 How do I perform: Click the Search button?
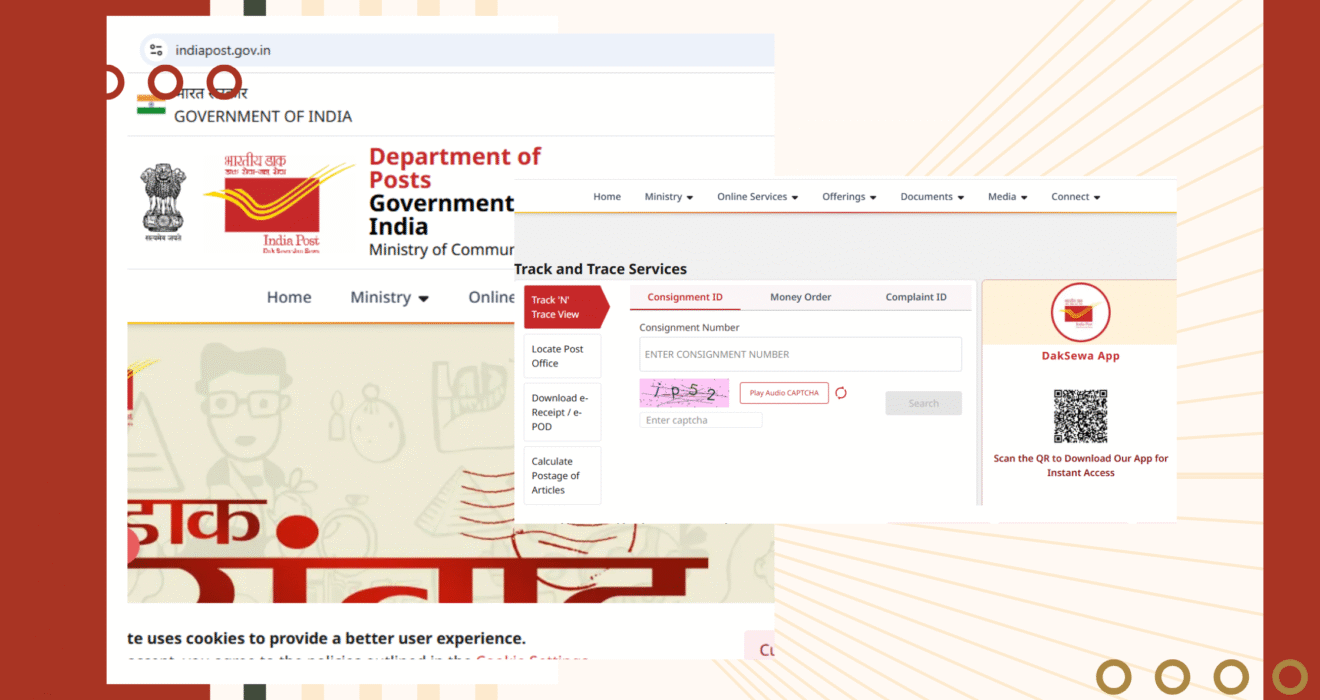coord(923,403)
